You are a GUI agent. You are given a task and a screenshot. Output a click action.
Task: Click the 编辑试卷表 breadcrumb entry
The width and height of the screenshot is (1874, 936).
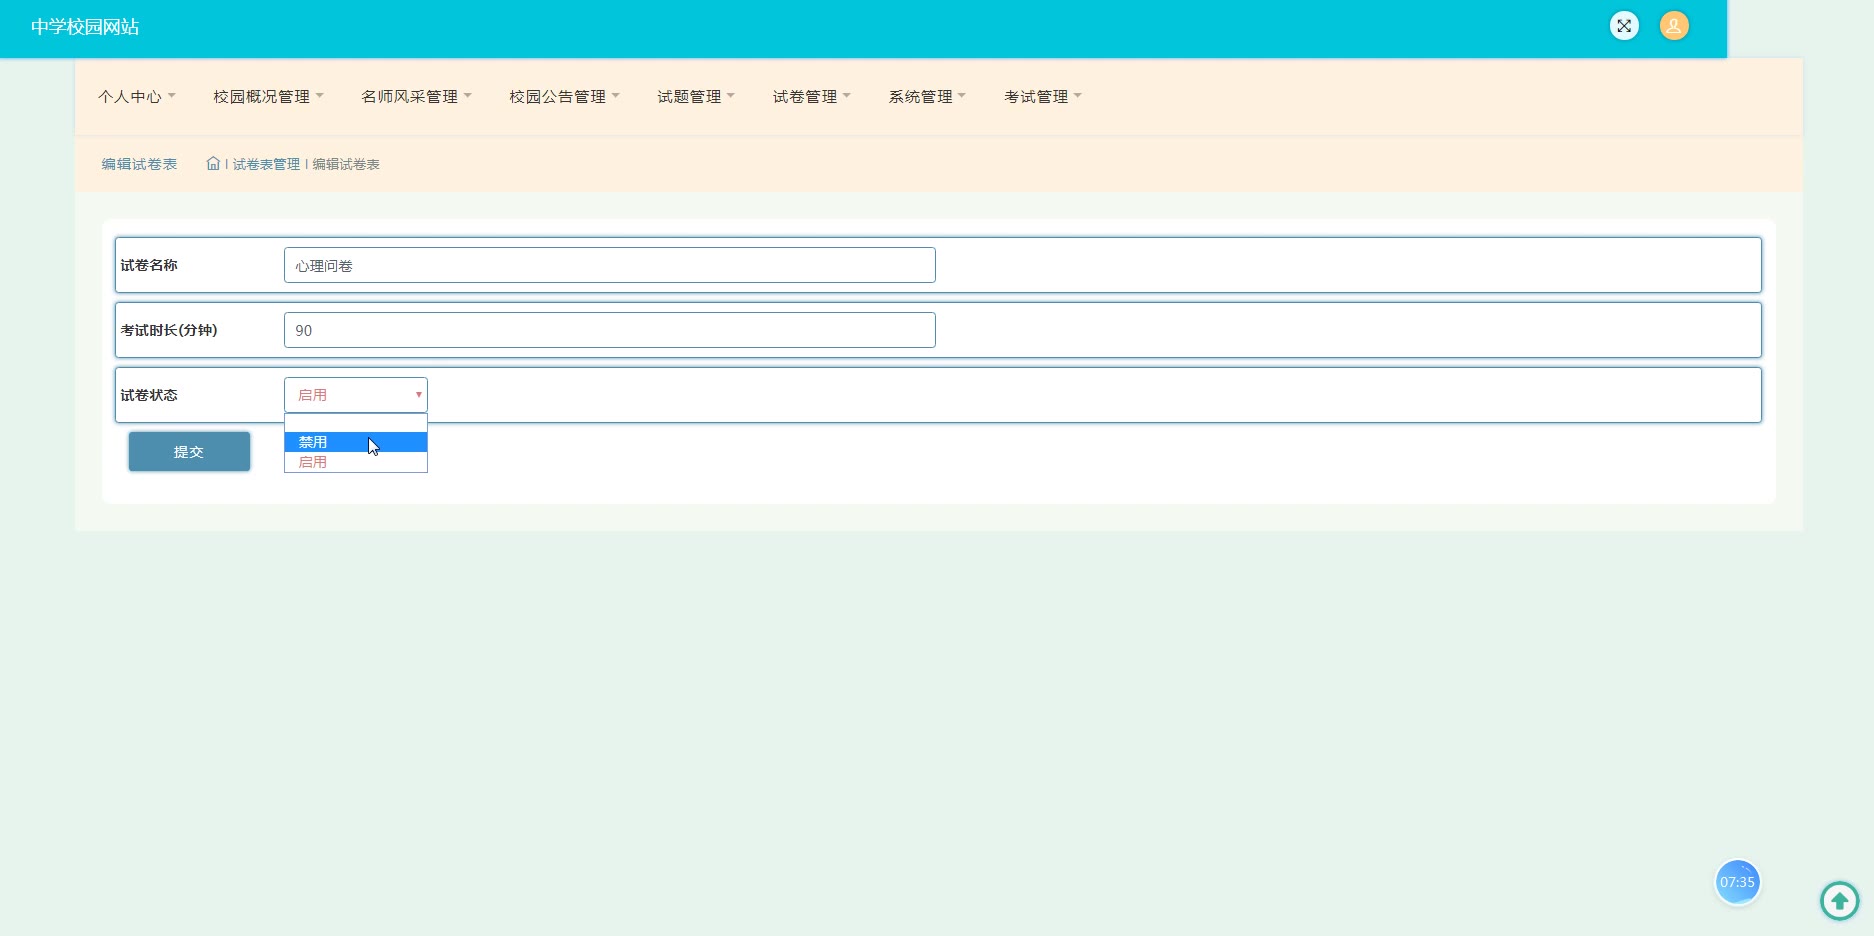pyautogui.click(x=346, y=164)
